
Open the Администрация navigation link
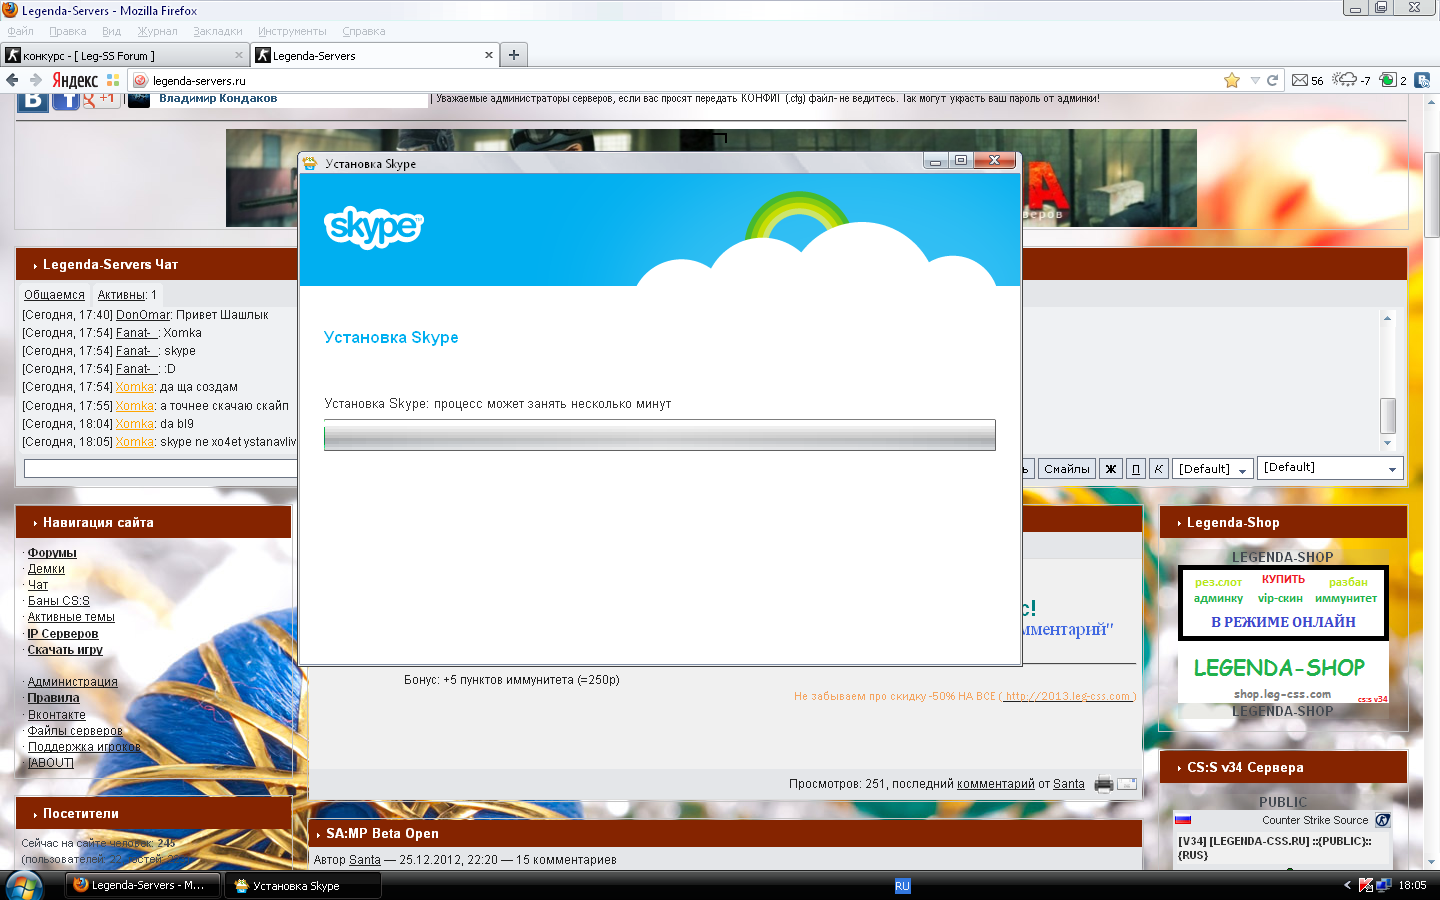coord(72,682)
